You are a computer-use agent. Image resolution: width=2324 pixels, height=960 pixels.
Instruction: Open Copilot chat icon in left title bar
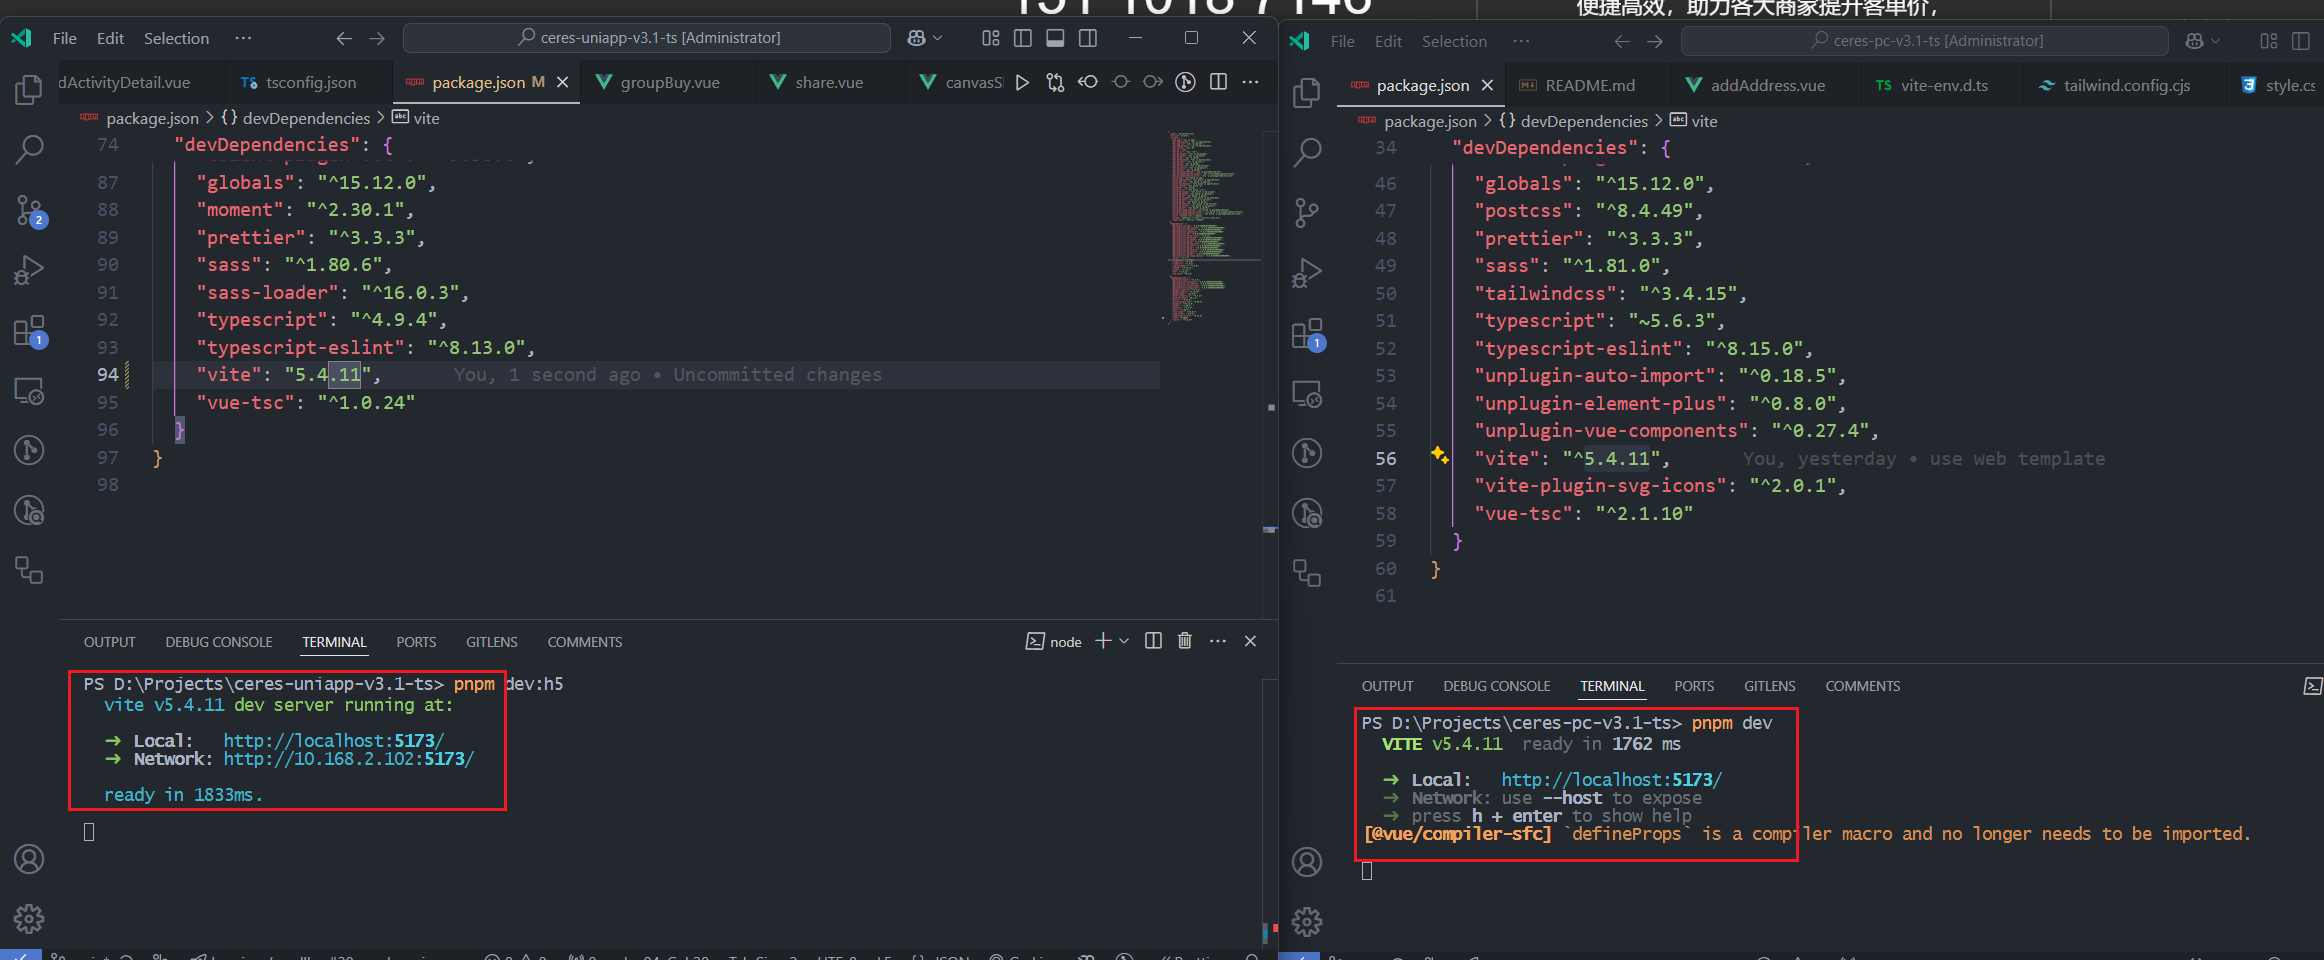coord(916,38)
